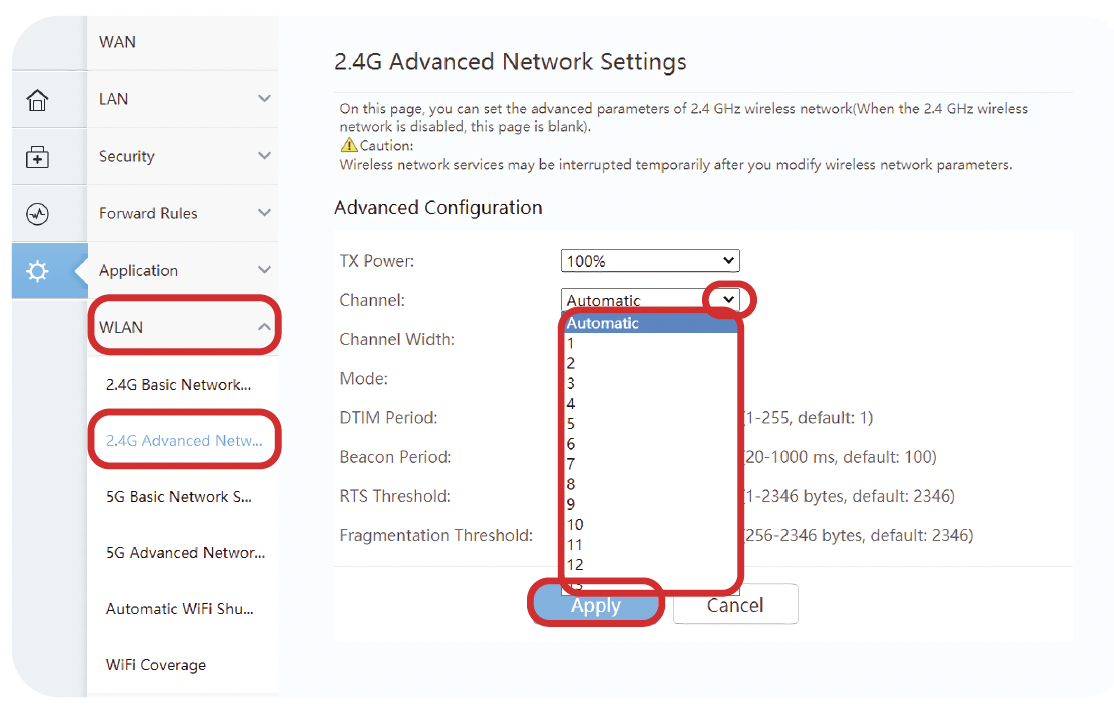This screenshot has height=710, width=1114.
Task: Click the system status monitor icon
Action: coord(37,214)
